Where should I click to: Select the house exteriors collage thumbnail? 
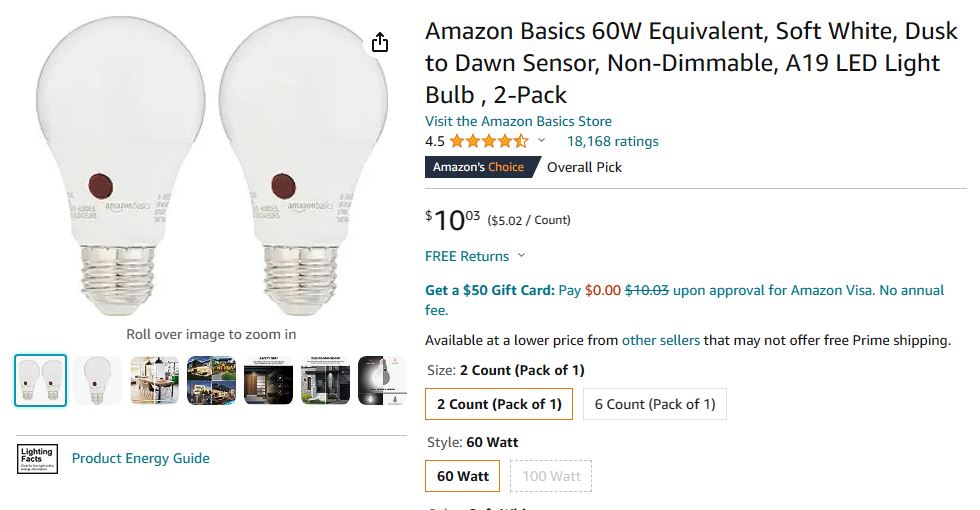coord(212,380)
